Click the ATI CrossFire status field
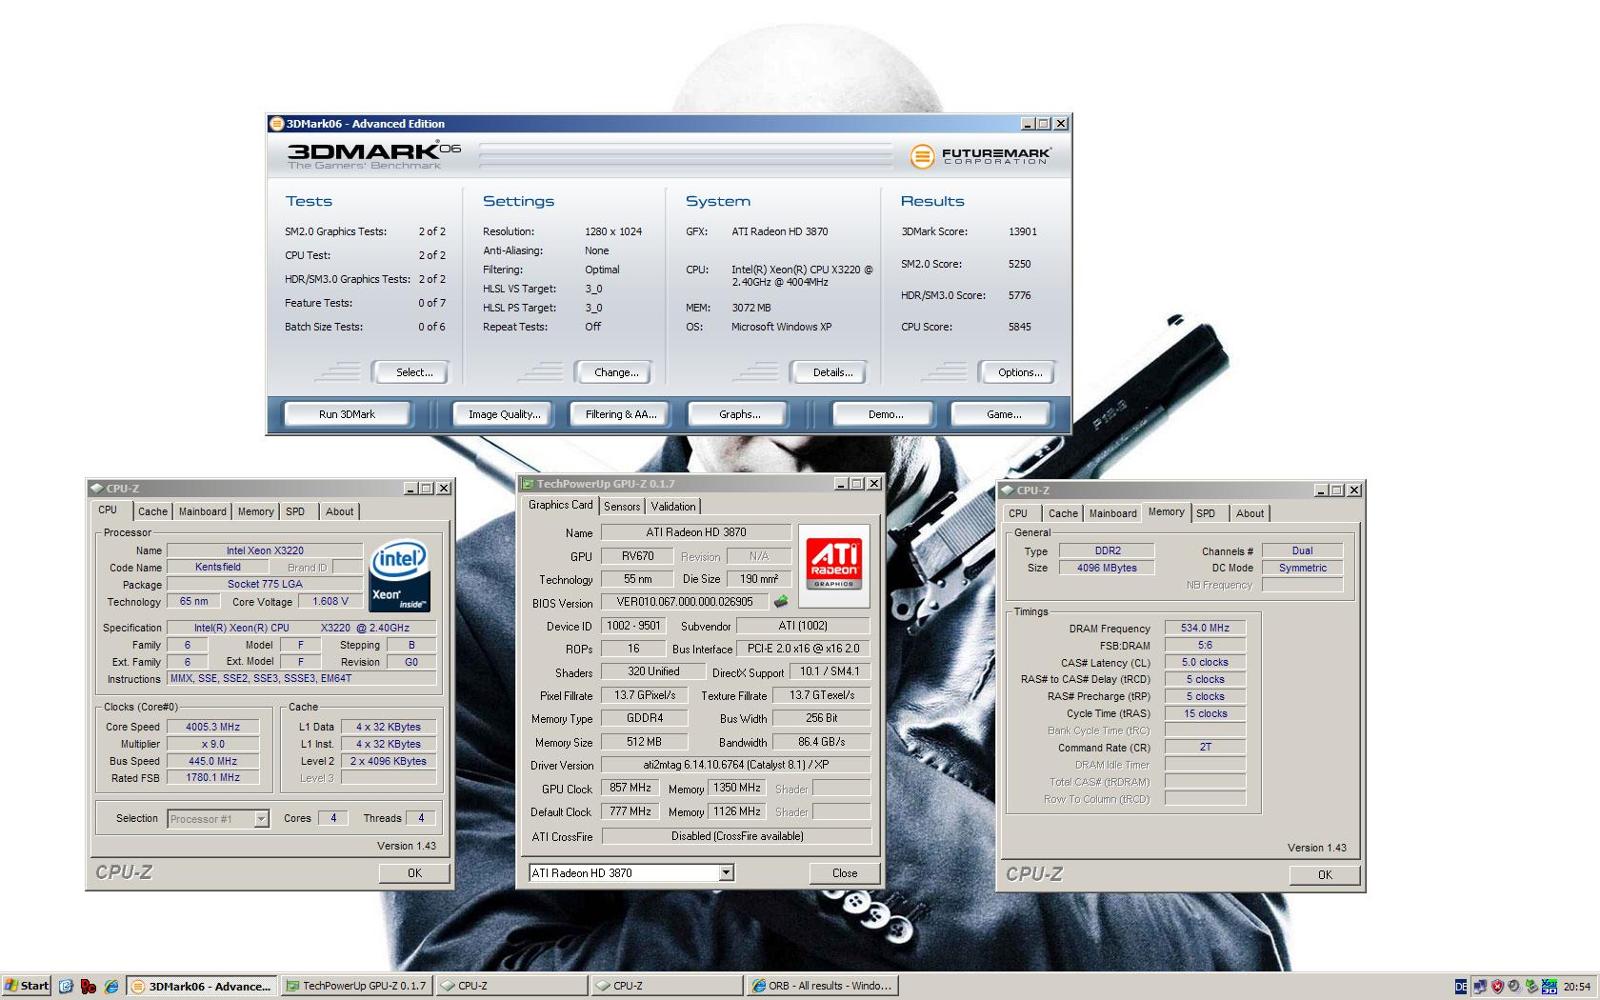This screenshot has width=1600, height=1000. 737,836
